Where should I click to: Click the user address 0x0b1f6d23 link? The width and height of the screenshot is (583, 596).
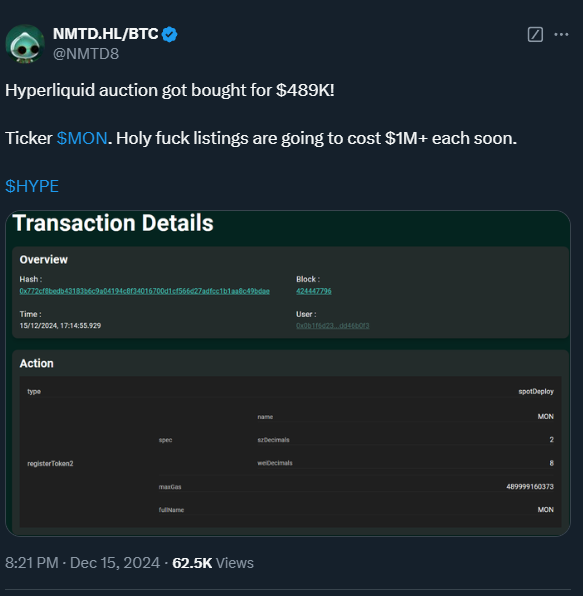tap(333, 326)
